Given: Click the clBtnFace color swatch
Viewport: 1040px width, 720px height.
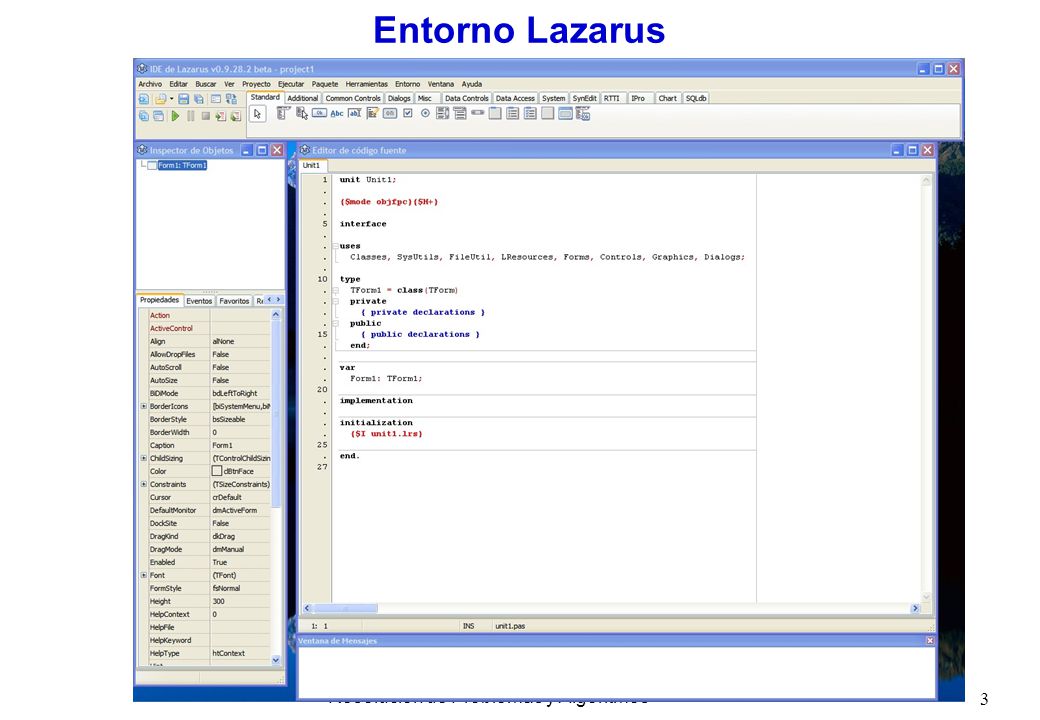Looking at the screenshot, I should coord(217,471).
